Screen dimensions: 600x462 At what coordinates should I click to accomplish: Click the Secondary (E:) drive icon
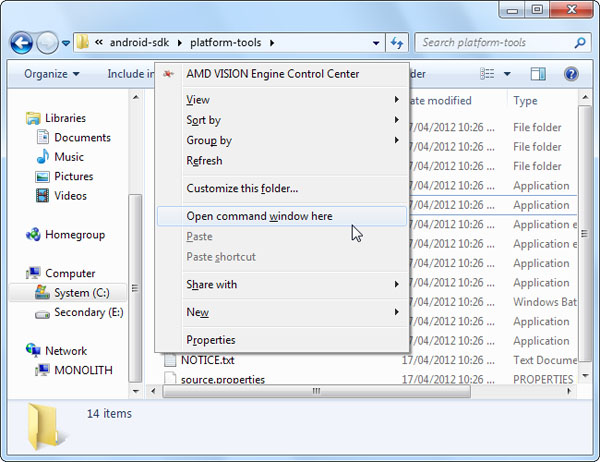pyautogui.click(x=42, y=314)
